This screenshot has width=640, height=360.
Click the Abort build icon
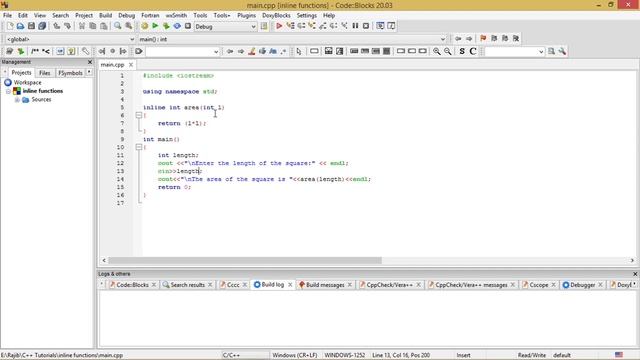click(x=188, y=26)
